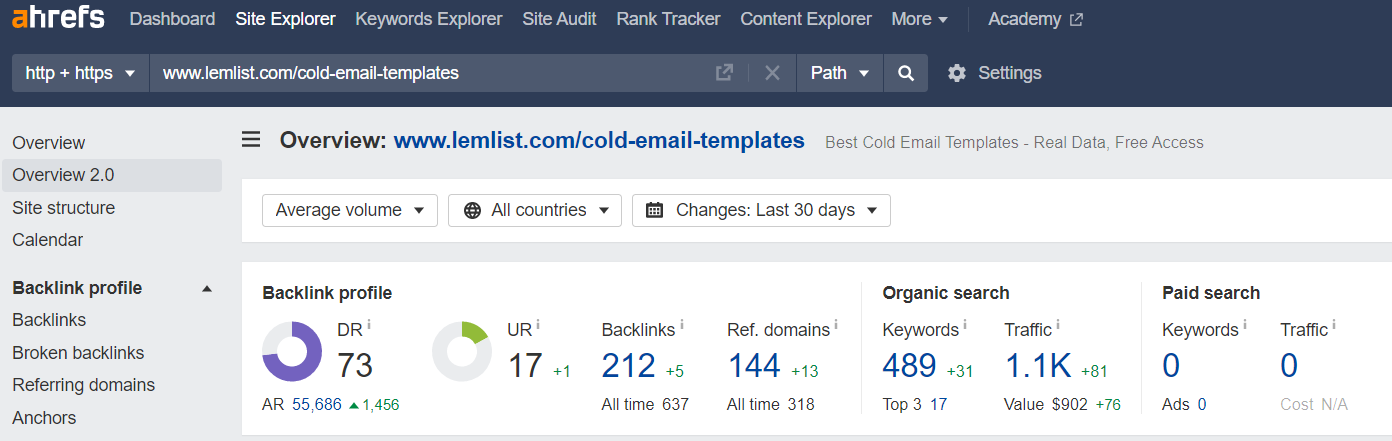Click the paid Traffic info icon
The height and width of the screenshot is (441, 1392).
(x=1334, y=325)
